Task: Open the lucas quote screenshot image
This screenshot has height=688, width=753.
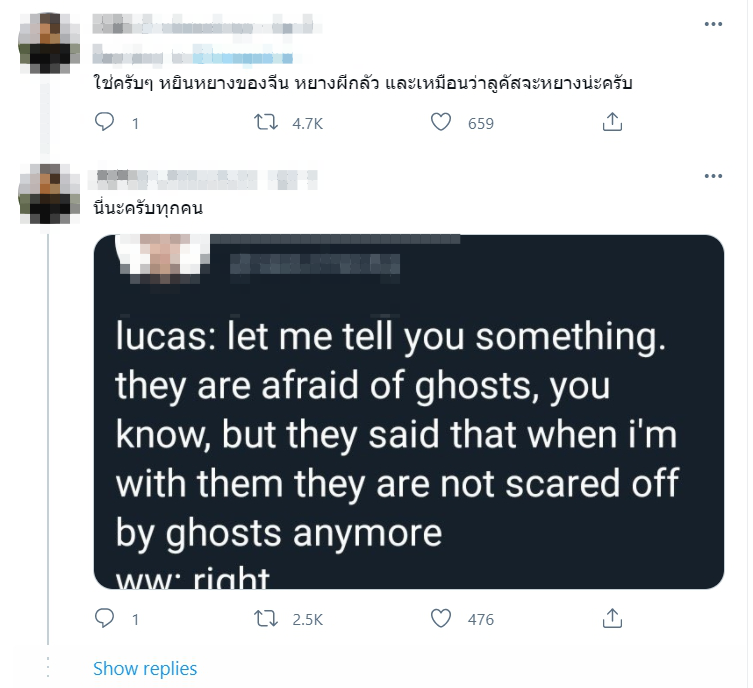Action: pyautogui.click(x=409, y=411)
